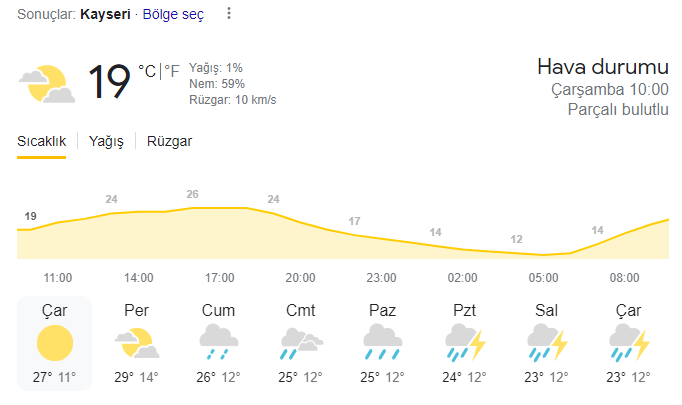Viewport: 682px width, 405px height.
Task: Click the 26 degree peak on graph
Action: point(192,194)
